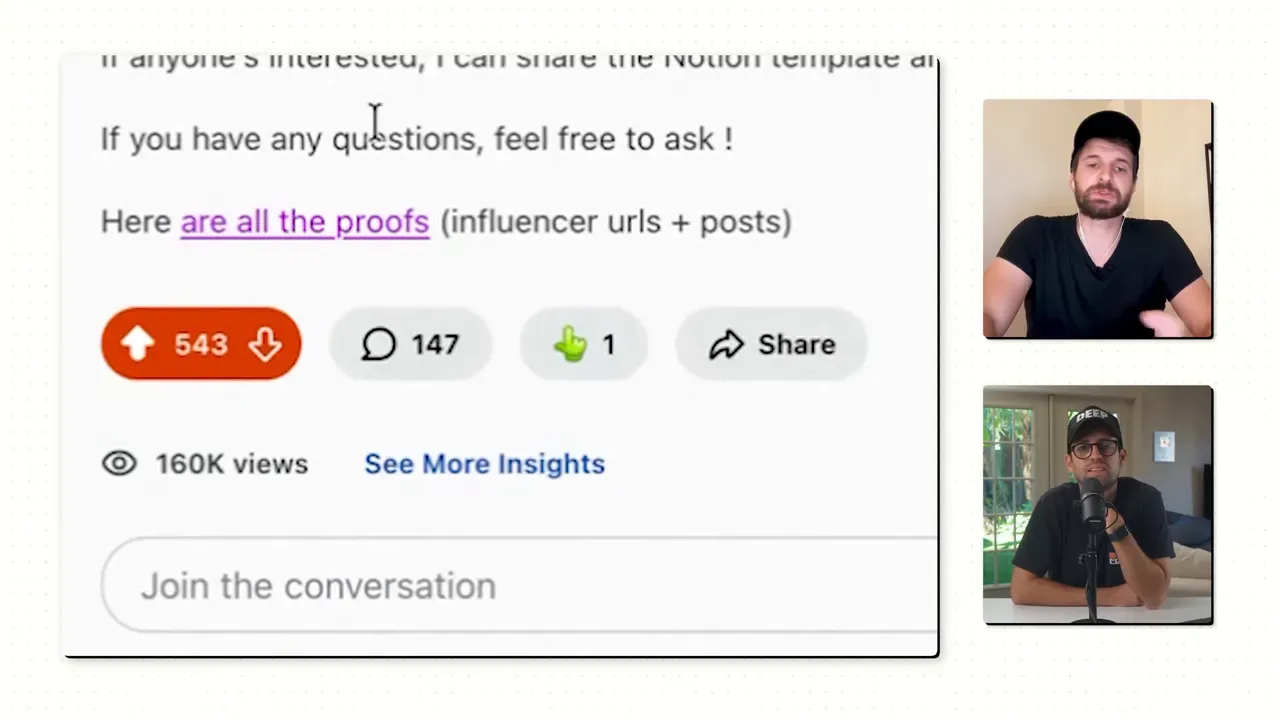This screenshot has width=1280, height=720.
Task: Open the 'are all the proofs' hyperlink
Action: point(304,221)
